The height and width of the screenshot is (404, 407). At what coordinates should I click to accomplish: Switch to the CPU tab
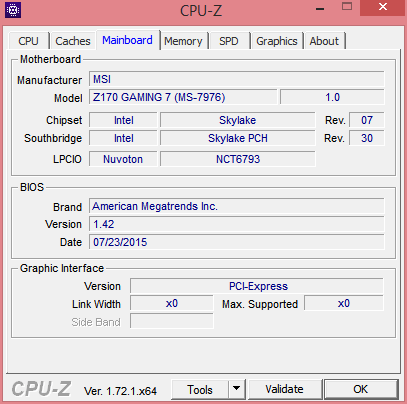[28, 41]
